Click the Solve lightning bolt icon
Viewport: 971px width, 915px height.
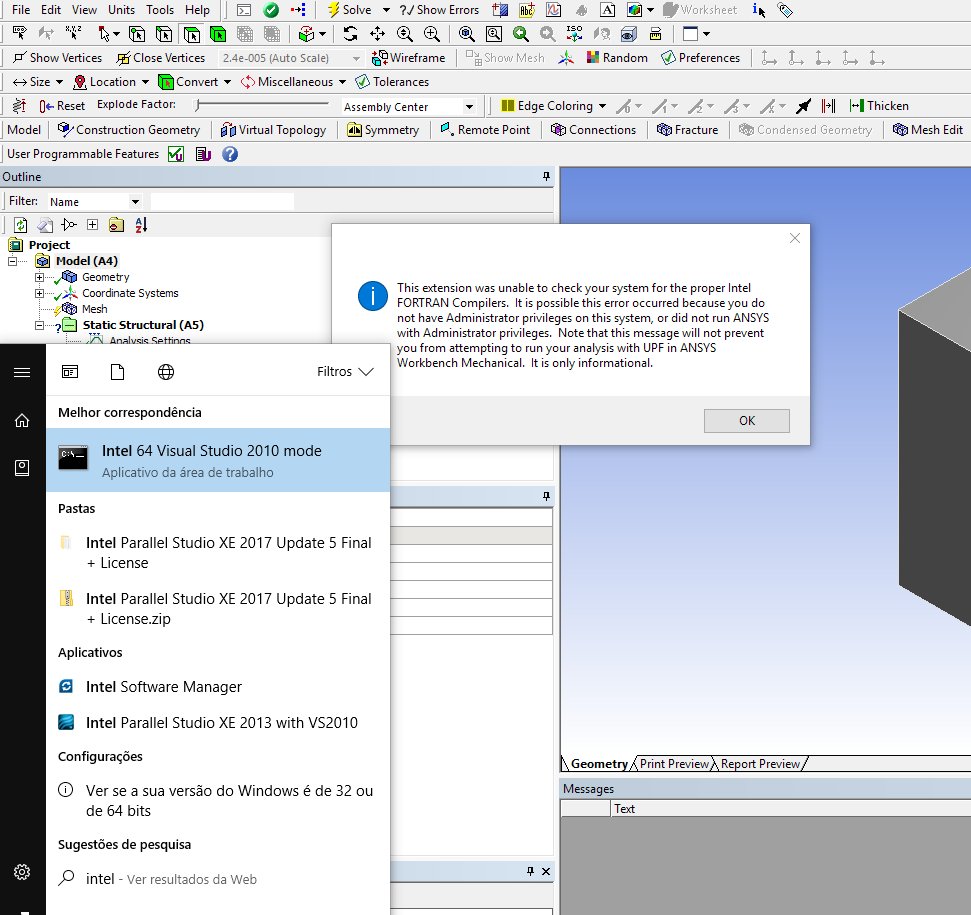tap(333, 10)
